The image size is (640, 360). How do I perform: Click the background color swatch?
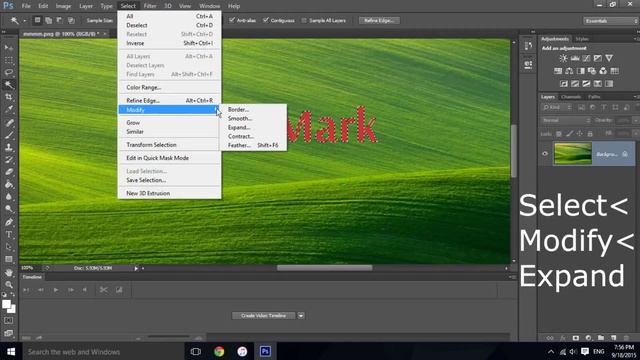12,309
